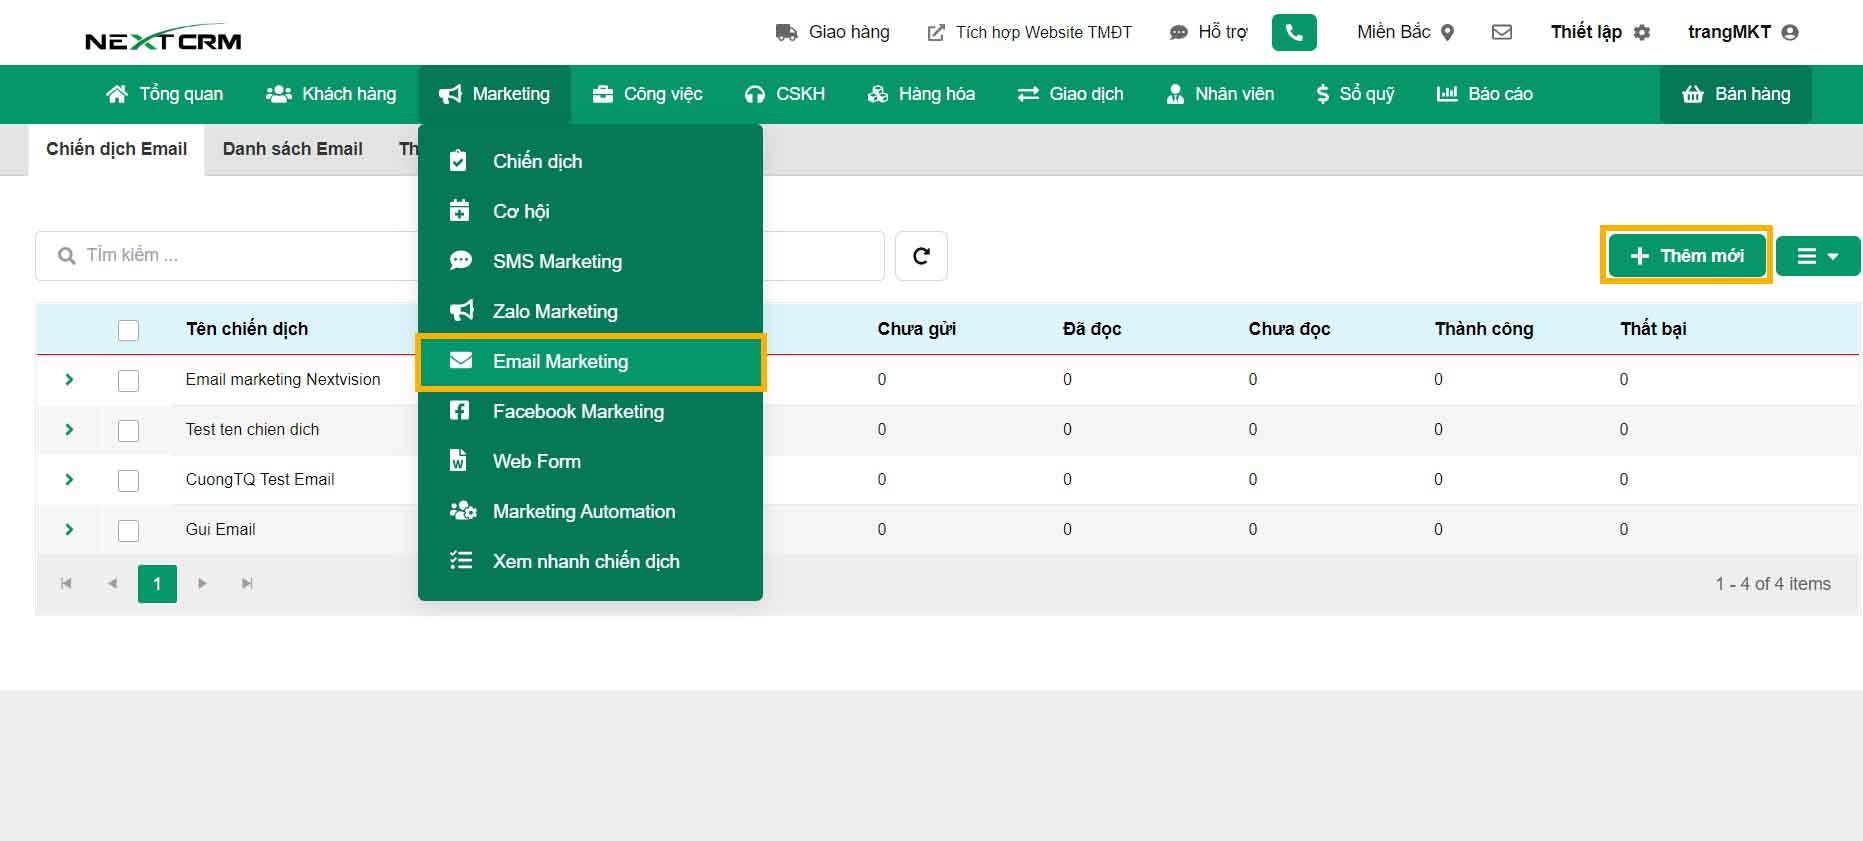The height and width of the screenshot is (841, 1863).
Task: Check the box for Test ten chien dich
Action: click(128, 431)
